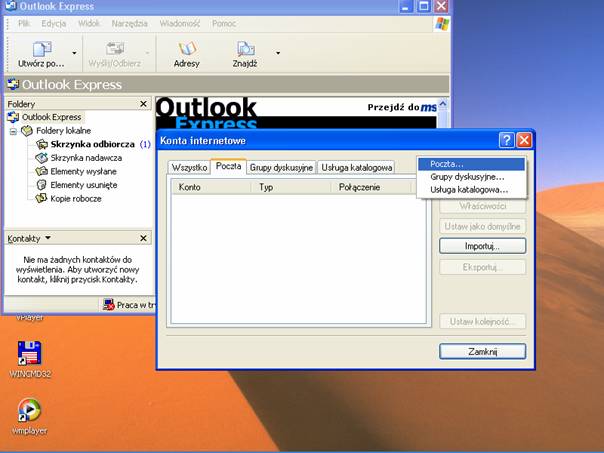This screenshot has height=453, width=604.
Task: Collapse the Foldery lokalne tree node
Action: click(13, 131)
